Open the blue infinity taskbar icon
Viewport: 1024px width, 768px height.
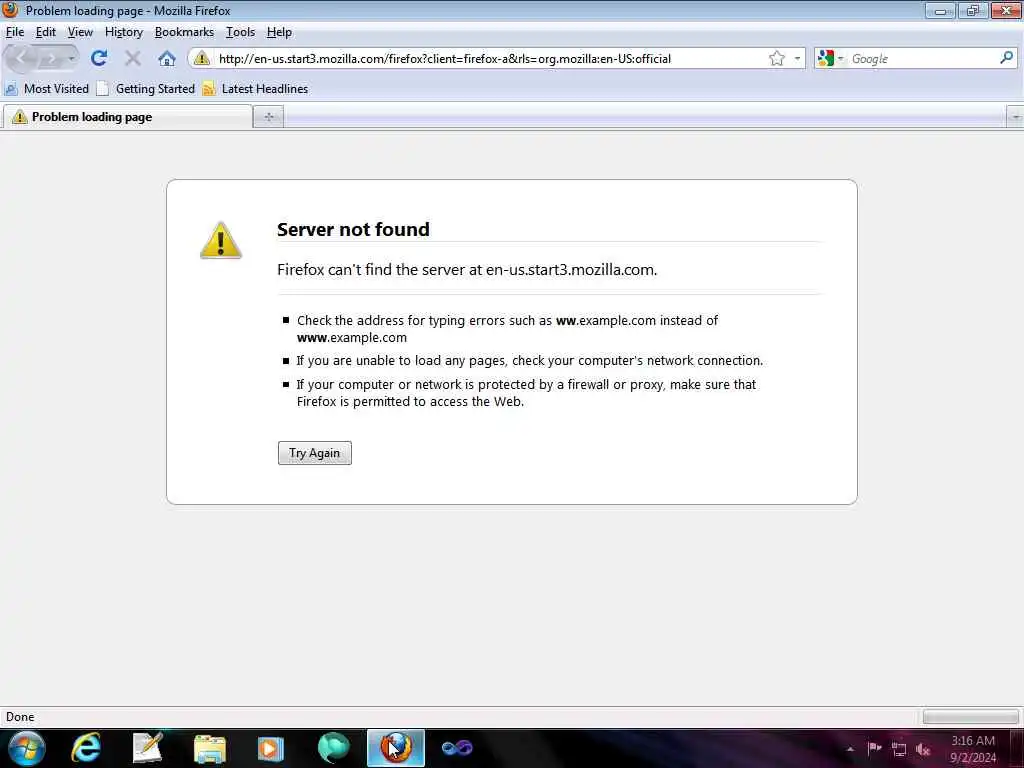(x=457, y=748)
